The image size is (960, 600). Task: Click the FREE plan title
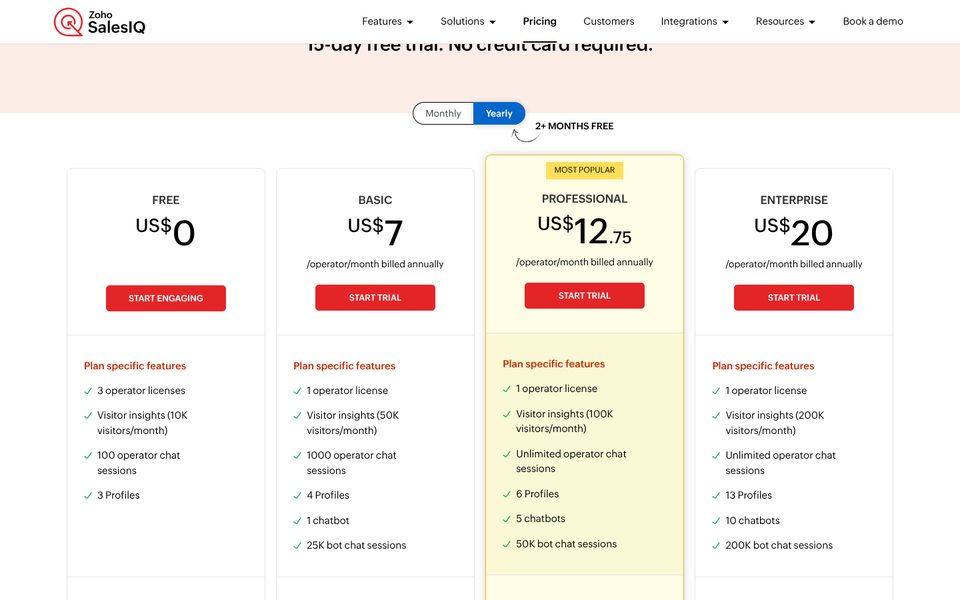(166, 200)
